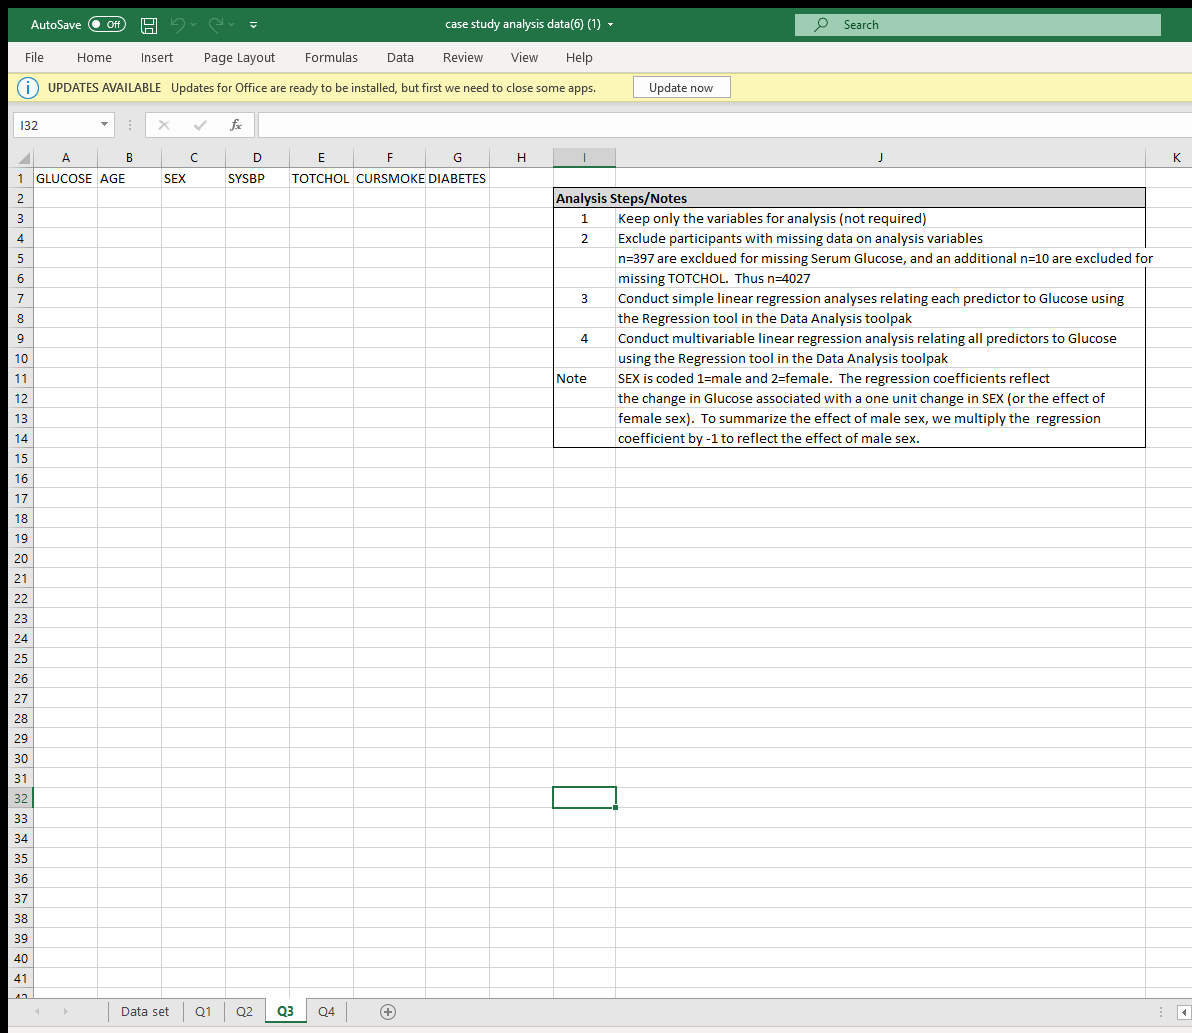1192x1033 pixels.
Task: Click the DIABETES header cell
Action: click(457, 179)
